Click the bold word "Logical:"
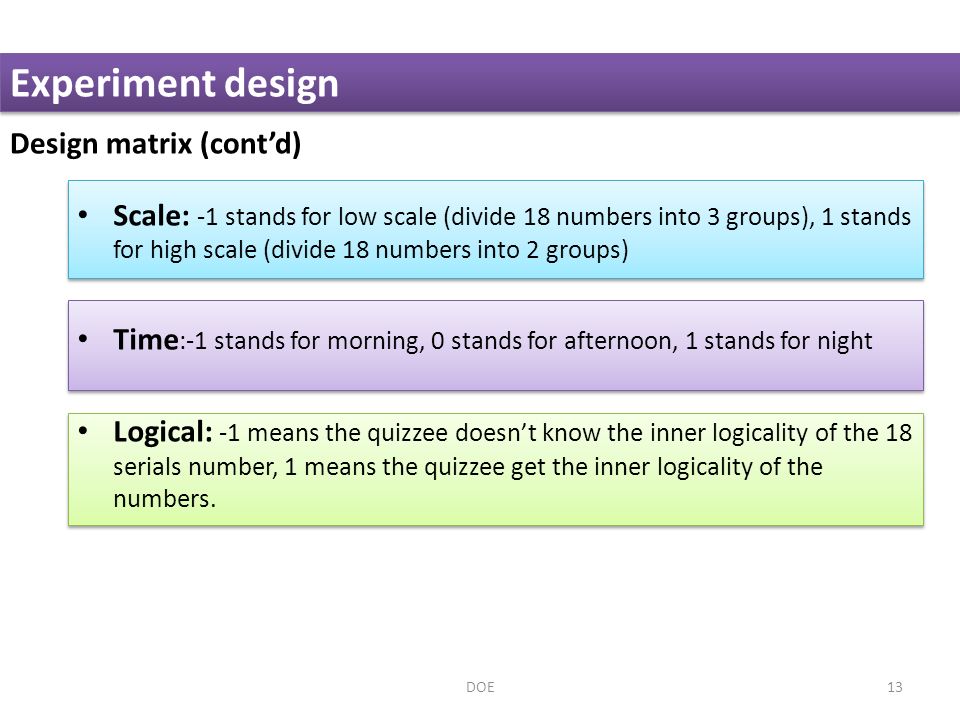Viewport: 960px width, 720px height. click(163, 432)
